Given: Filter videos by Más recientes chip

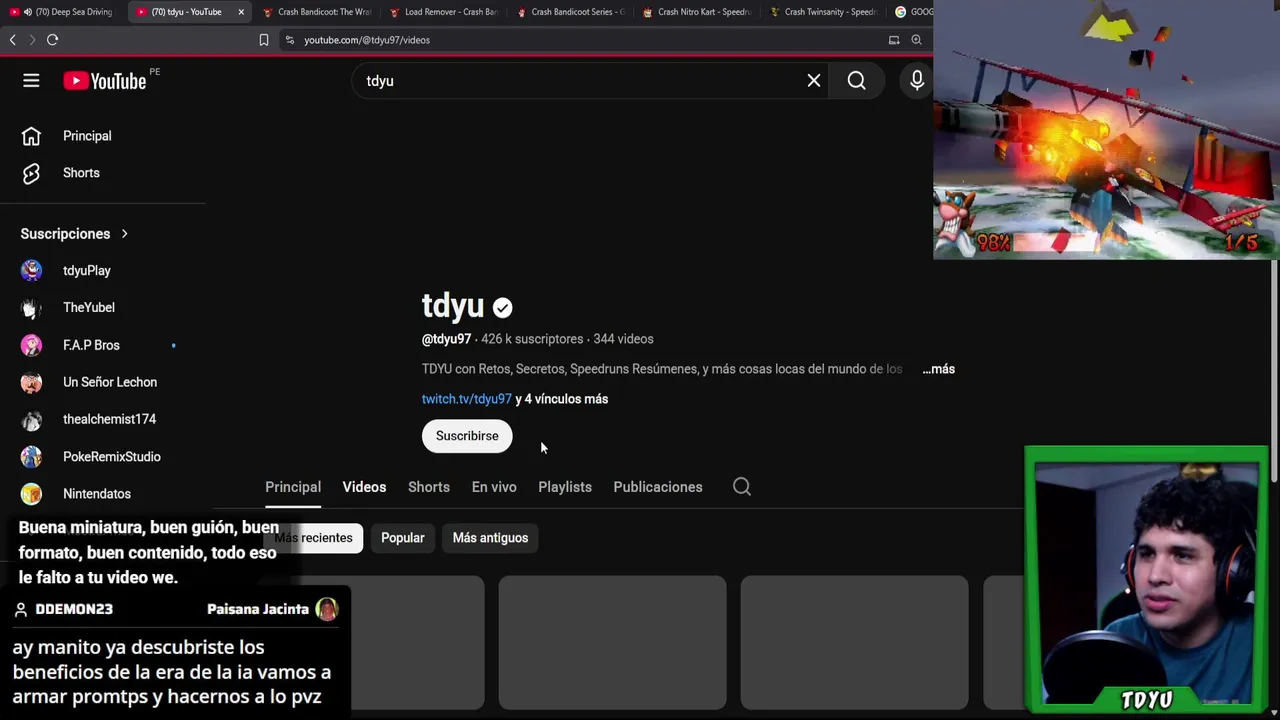Looking at the screenshot, I should pyautogui.click(x=313, y=538).
